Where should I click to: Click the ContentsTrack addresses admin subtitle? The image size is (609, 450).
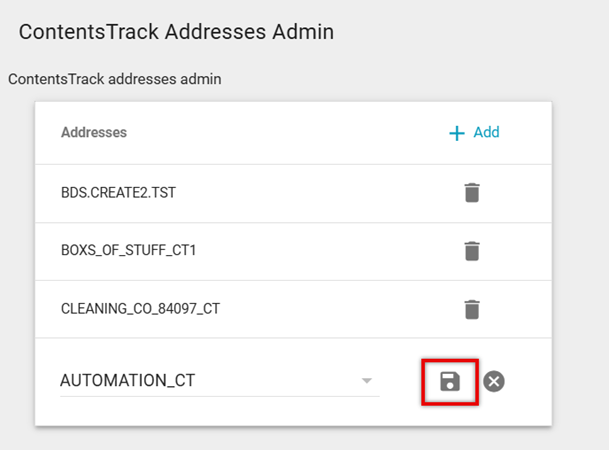pyautogui.click(x=114, y=78)
